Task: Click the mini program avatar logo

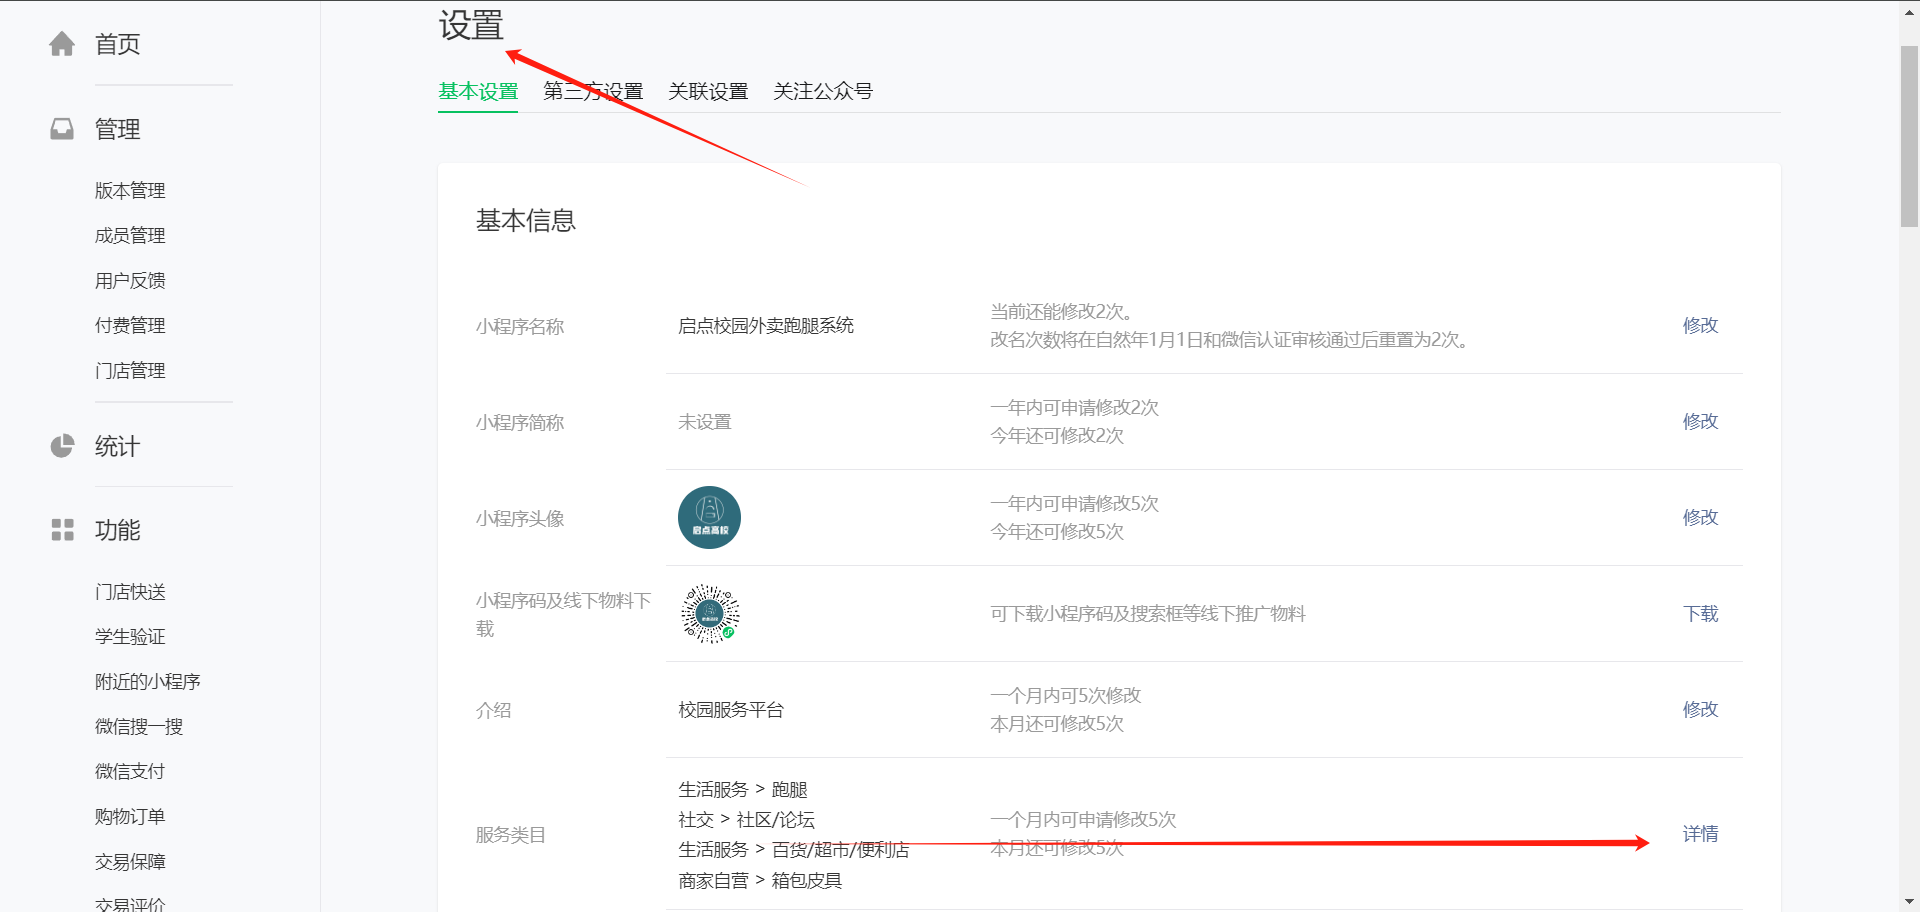Action: click(x=709, y=518)
